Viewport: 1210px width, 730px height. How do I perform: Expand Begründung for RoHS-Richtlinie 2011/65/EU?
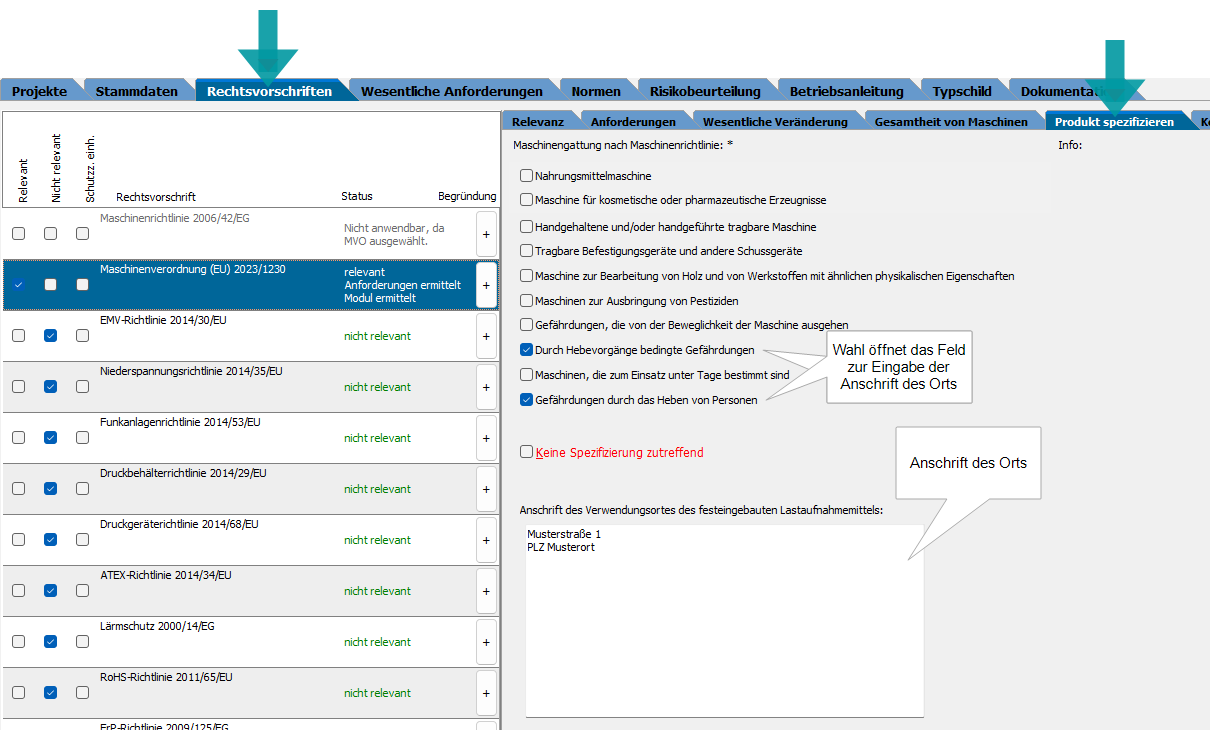tap(486, 693)
